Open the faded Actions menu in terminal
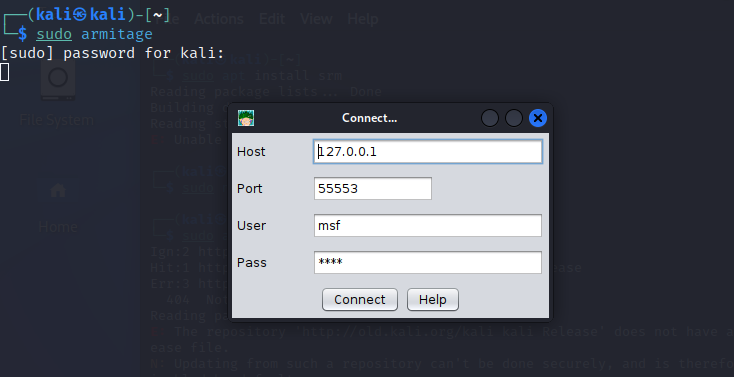The height and width of the screenshot is (377, 734). pyautogui.click(x=219, y=19)
